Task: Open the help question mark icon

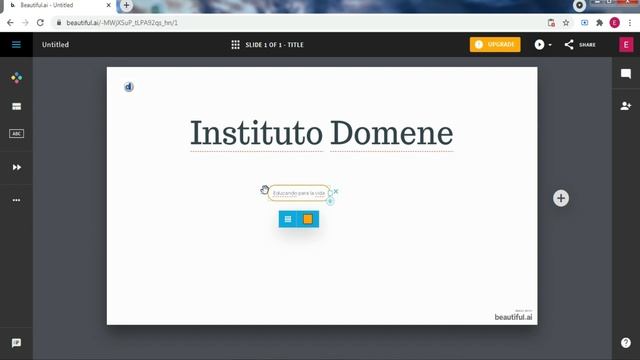Action: point(626,342)
